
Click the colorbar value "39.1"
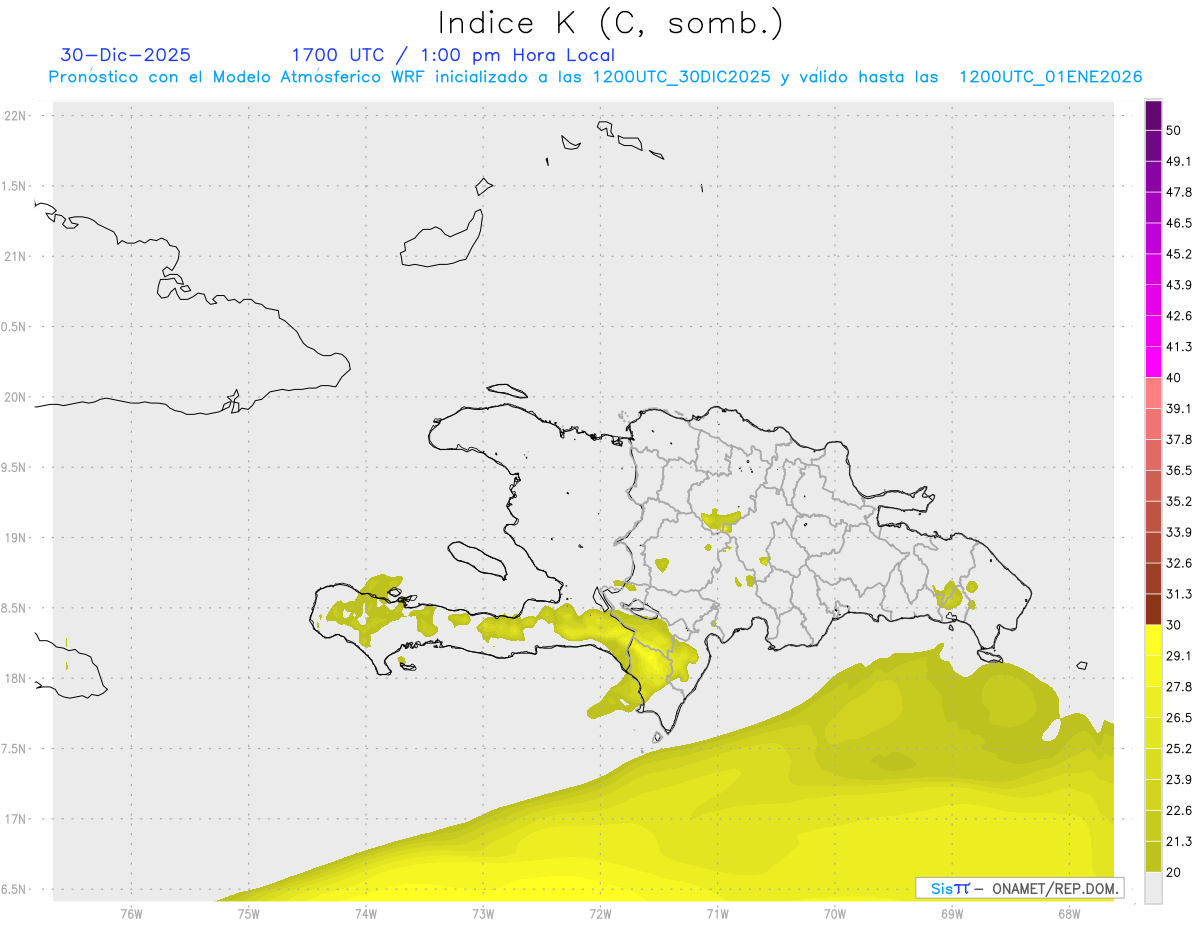[1179, 408]
